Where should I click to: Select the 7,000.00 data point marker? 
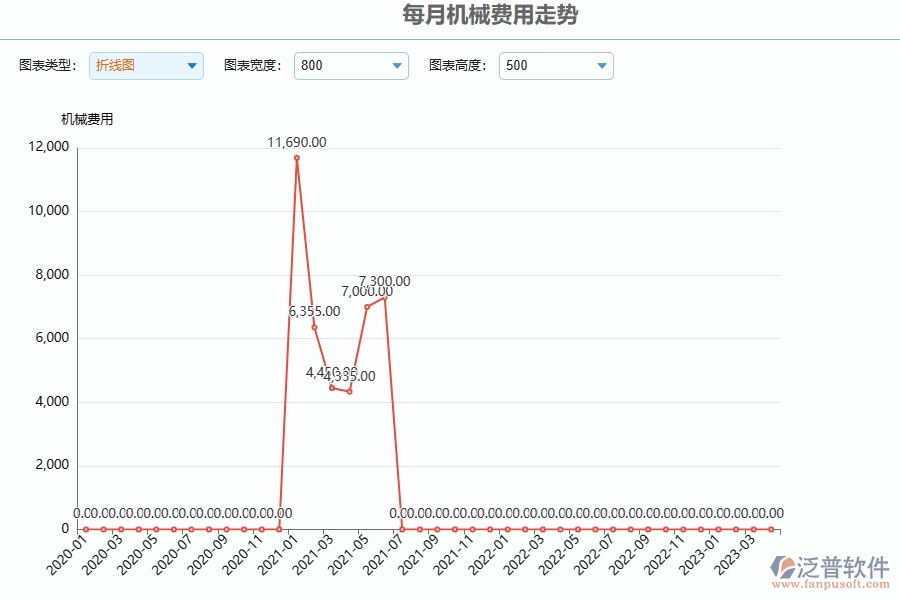367,307
